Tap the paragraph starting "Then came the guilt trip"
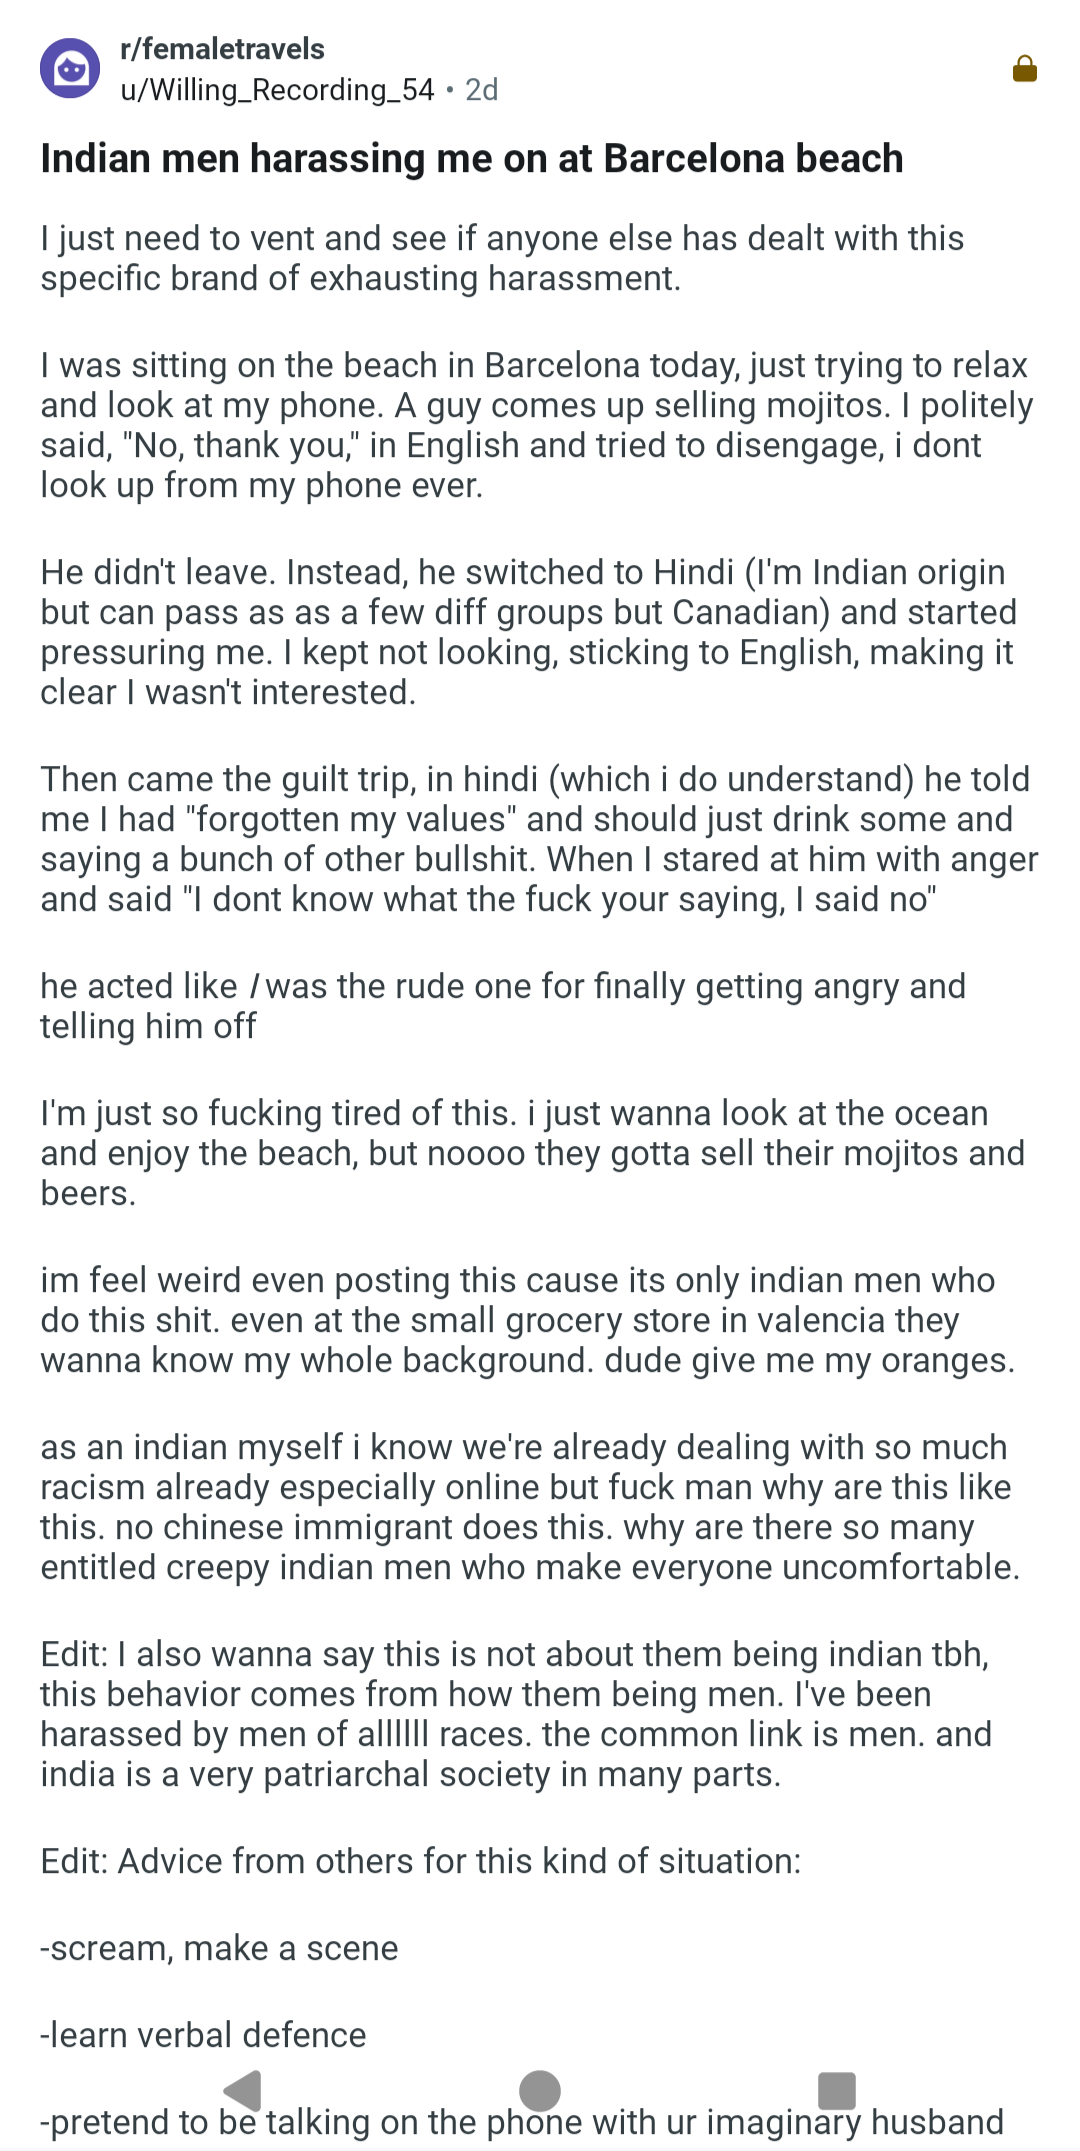This screenshot has width=1080, height=2151. tap(538, 839)
